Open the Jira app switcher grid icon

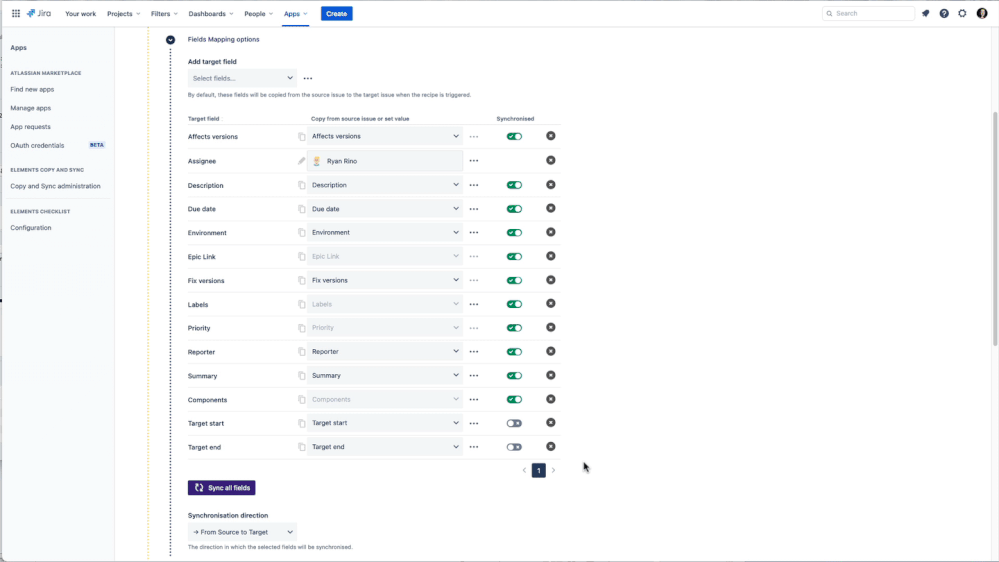[x=16, y=14]
